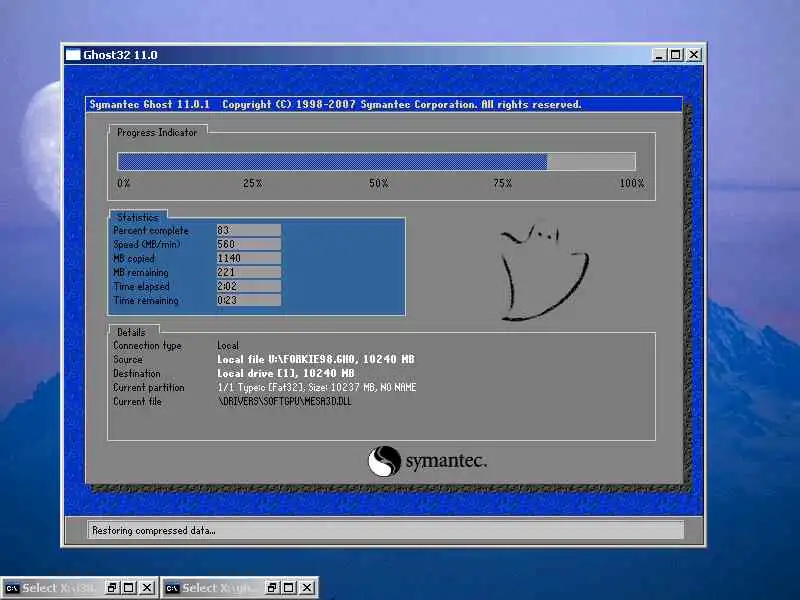Click the Progress Indicator group label
This screenshot has height=600, width=800.
(x=157, y=133)
